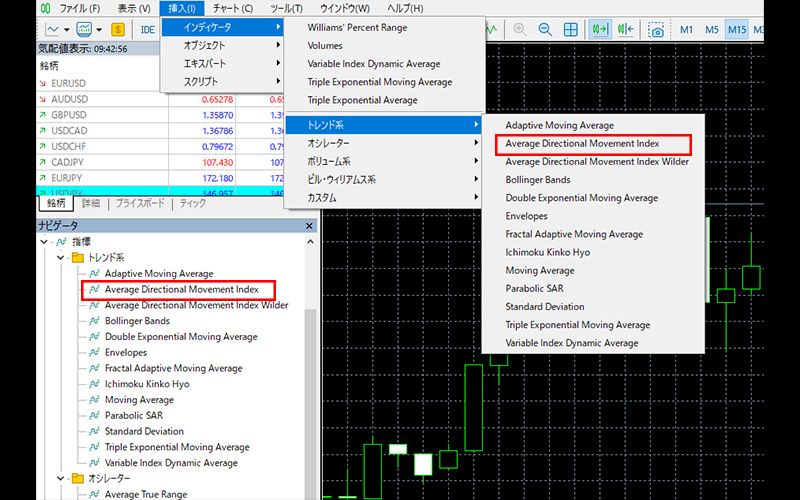
Task: Open the ヘルプ(H) menu
Action: click(405, 8)
